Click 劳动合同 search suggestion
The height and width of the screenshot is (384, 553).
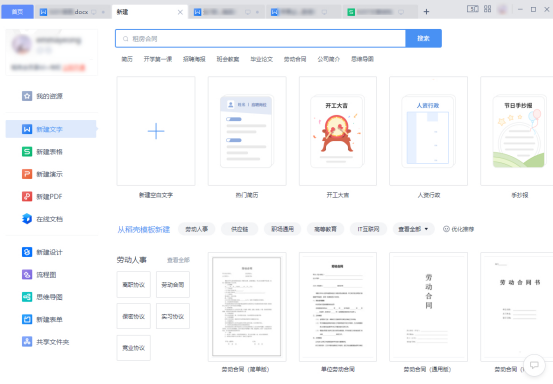click(295, 59)
